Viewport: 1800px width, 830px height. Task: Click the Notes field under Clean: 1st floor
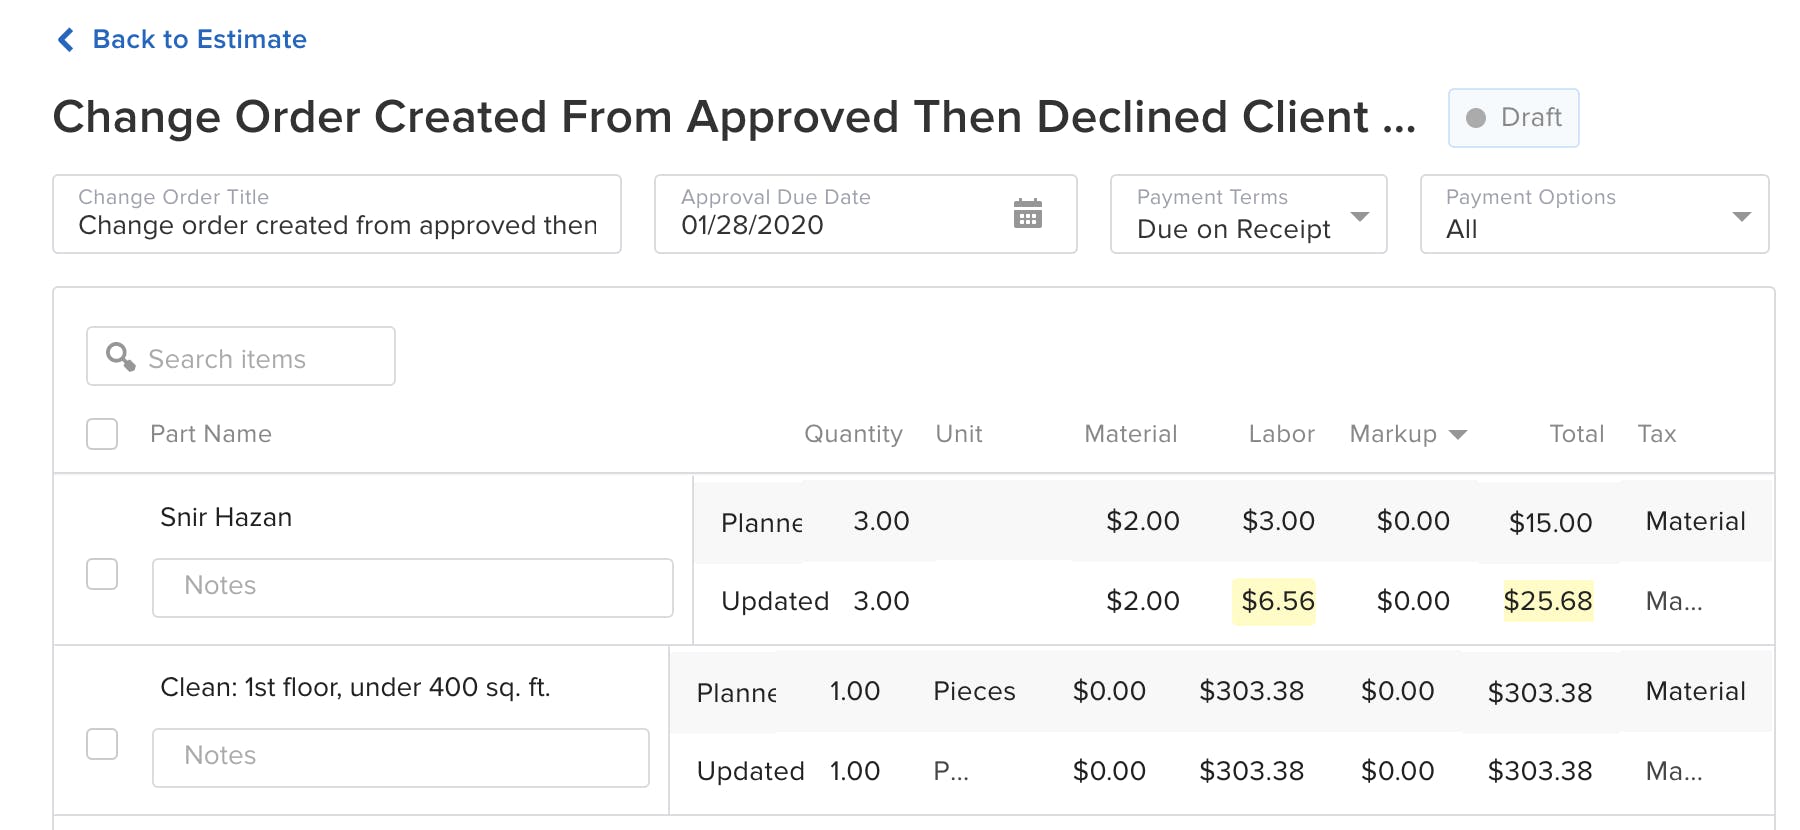[400, 757]
